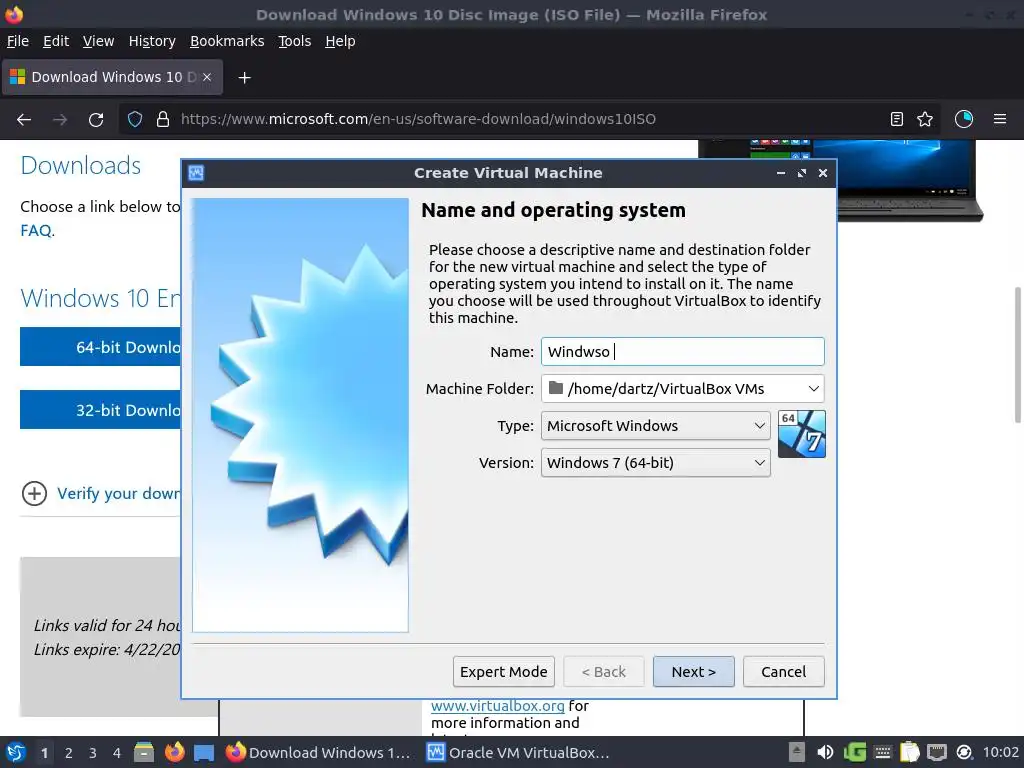
Task: Click the Verify your download link
Action: (118, 494)
